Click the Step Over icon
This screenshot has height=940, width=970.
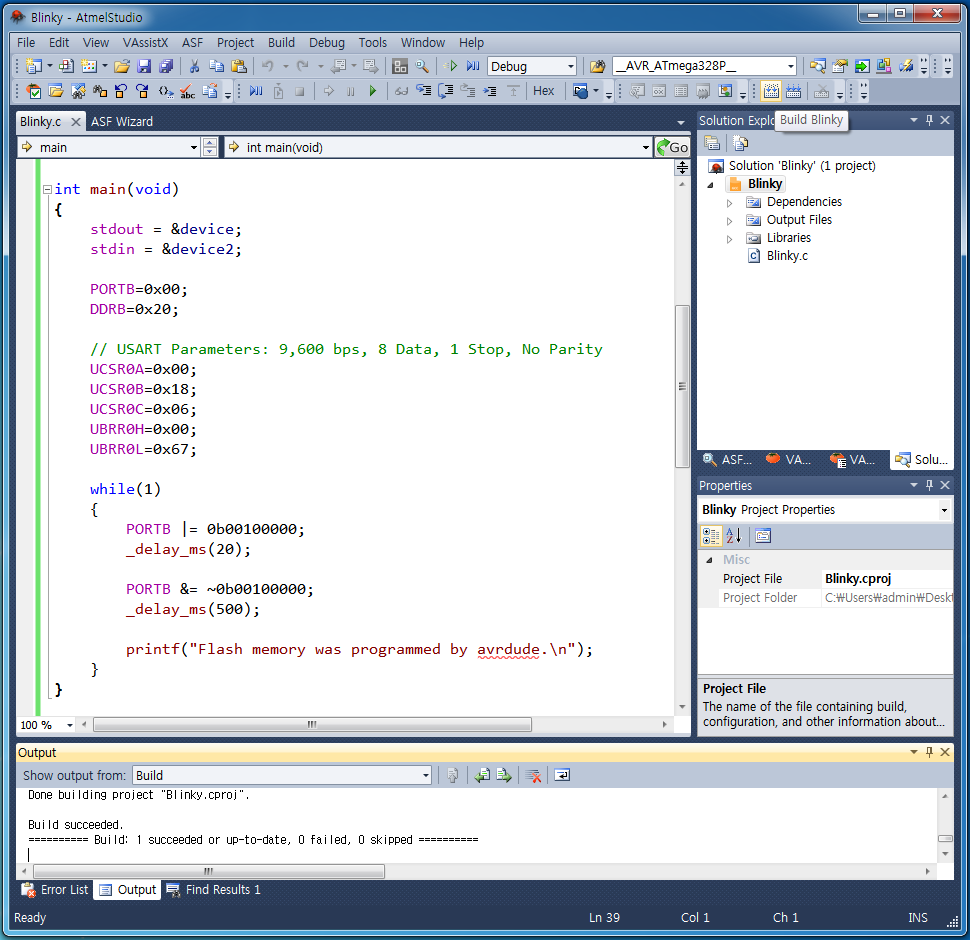[445, 91]
